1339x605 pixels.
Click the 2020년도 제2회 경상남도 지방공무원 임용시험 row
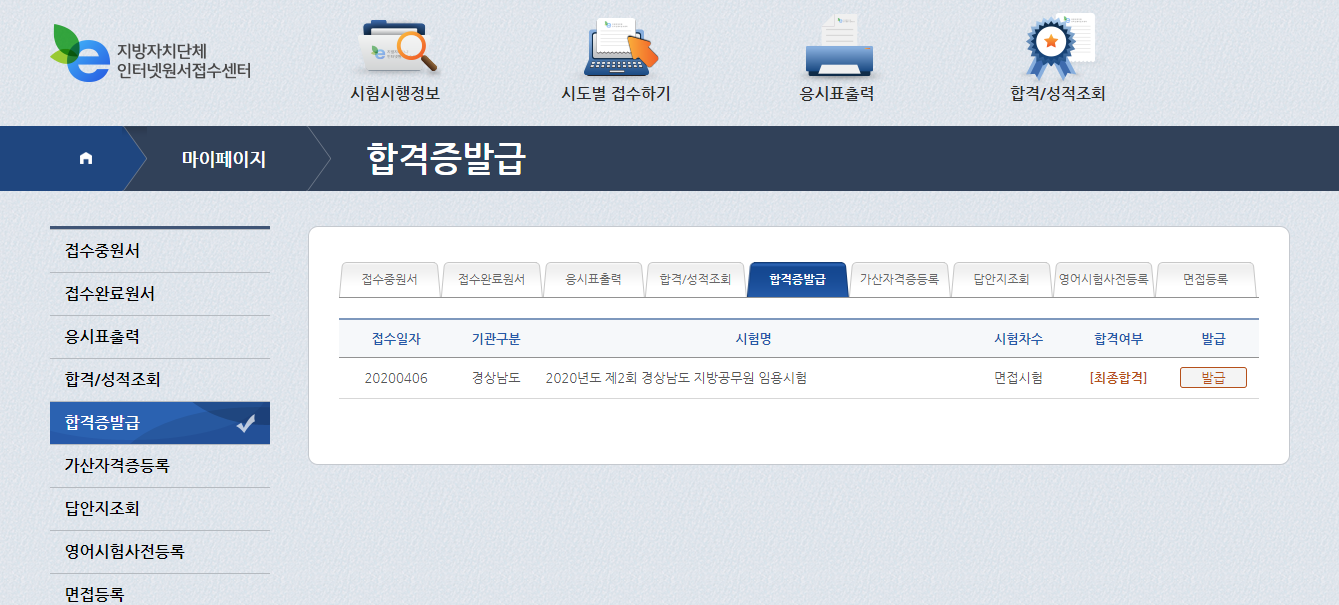point(676,378)
